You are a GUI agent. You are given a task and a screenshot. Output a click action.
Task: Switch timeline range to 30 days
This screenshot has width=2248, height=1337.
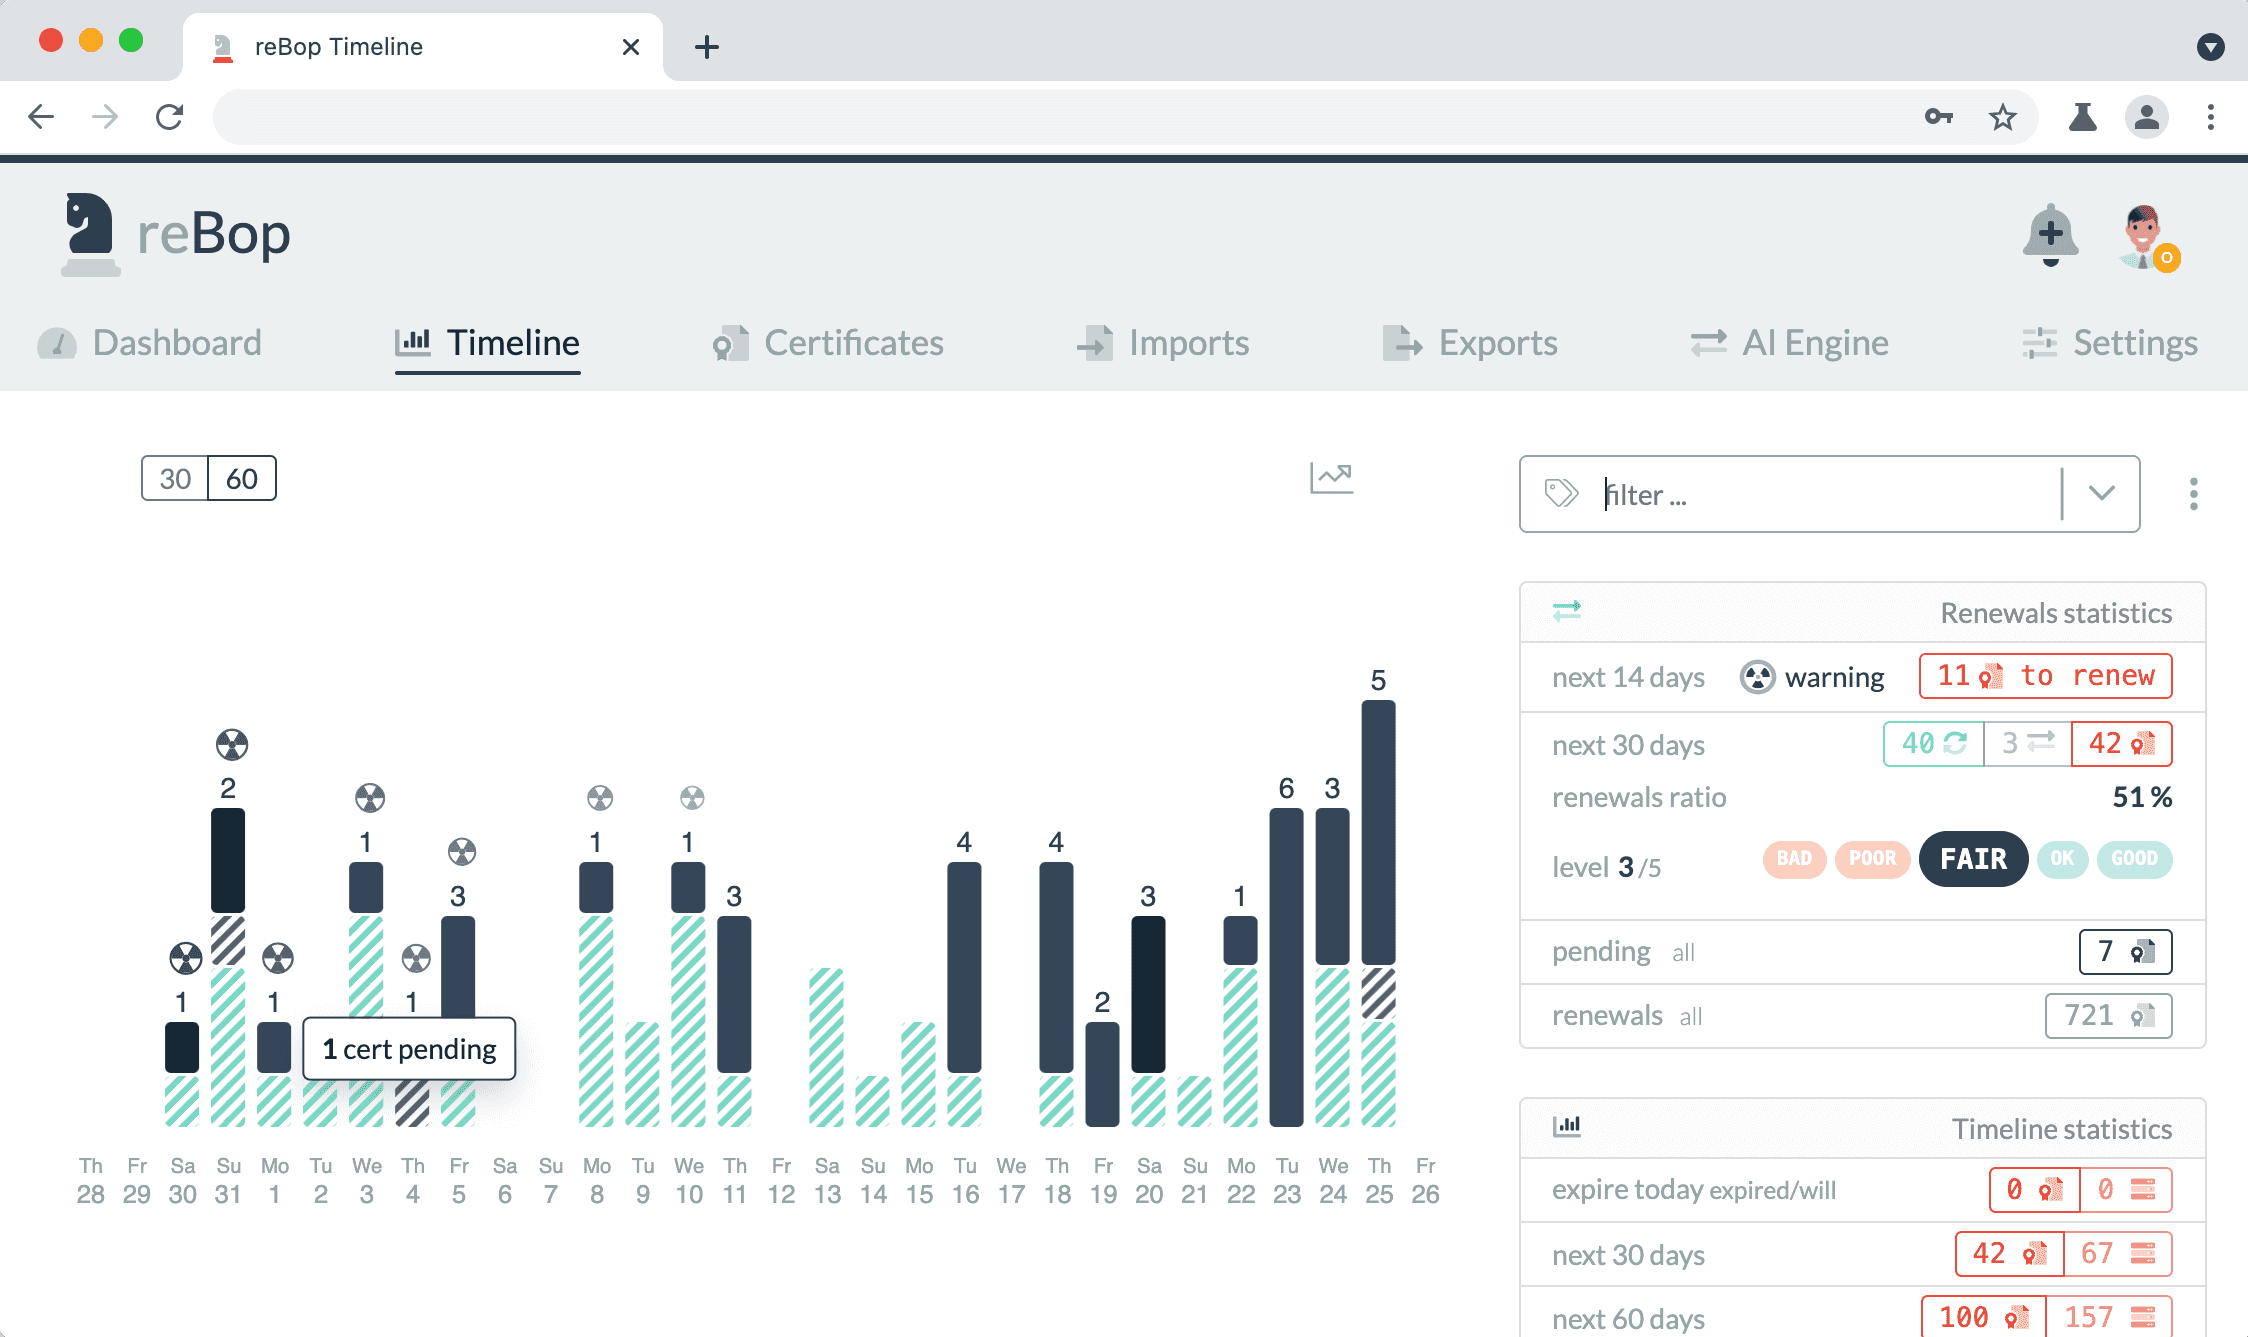pyautogui.click(x=175, y=479)
